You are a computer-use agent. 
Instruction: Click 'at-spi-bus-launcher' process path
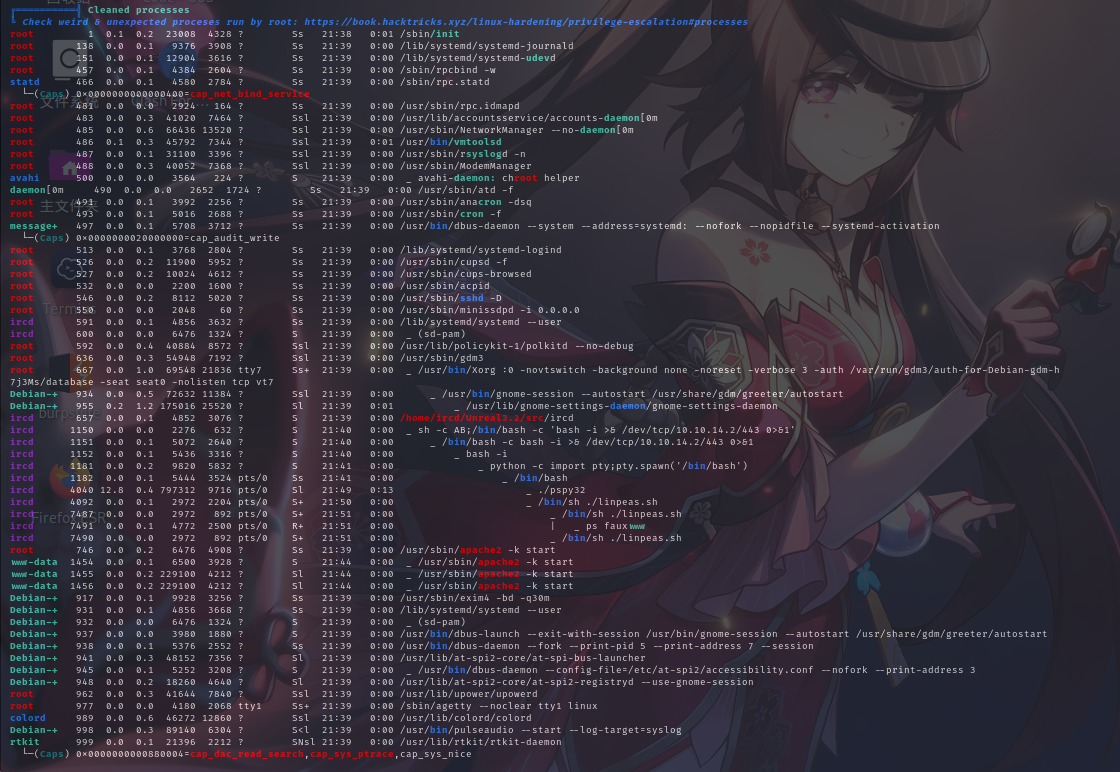point(523,658)
